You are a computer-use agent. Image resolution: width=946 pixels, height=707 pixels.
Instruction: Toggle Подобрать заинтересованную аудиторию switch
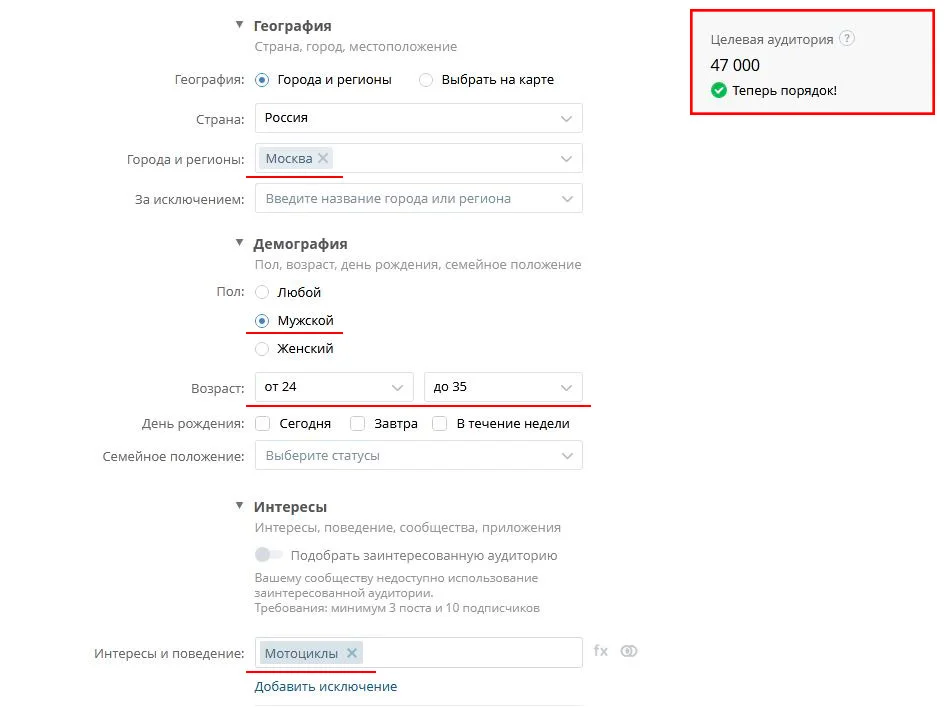269,555
